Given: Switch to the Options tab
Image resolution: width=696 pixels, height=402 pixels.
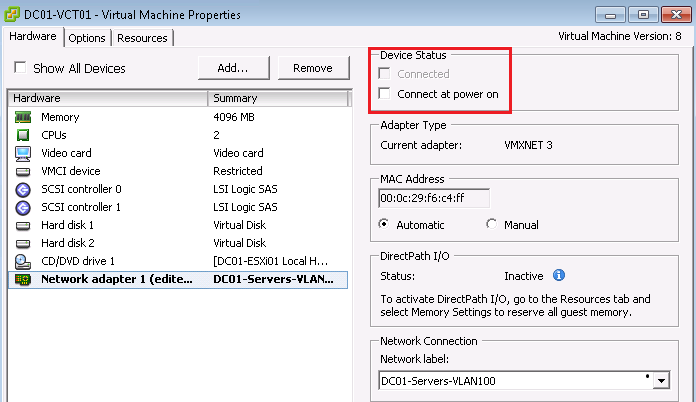Looking at the screenshot, I should click(x=88, y=38).
